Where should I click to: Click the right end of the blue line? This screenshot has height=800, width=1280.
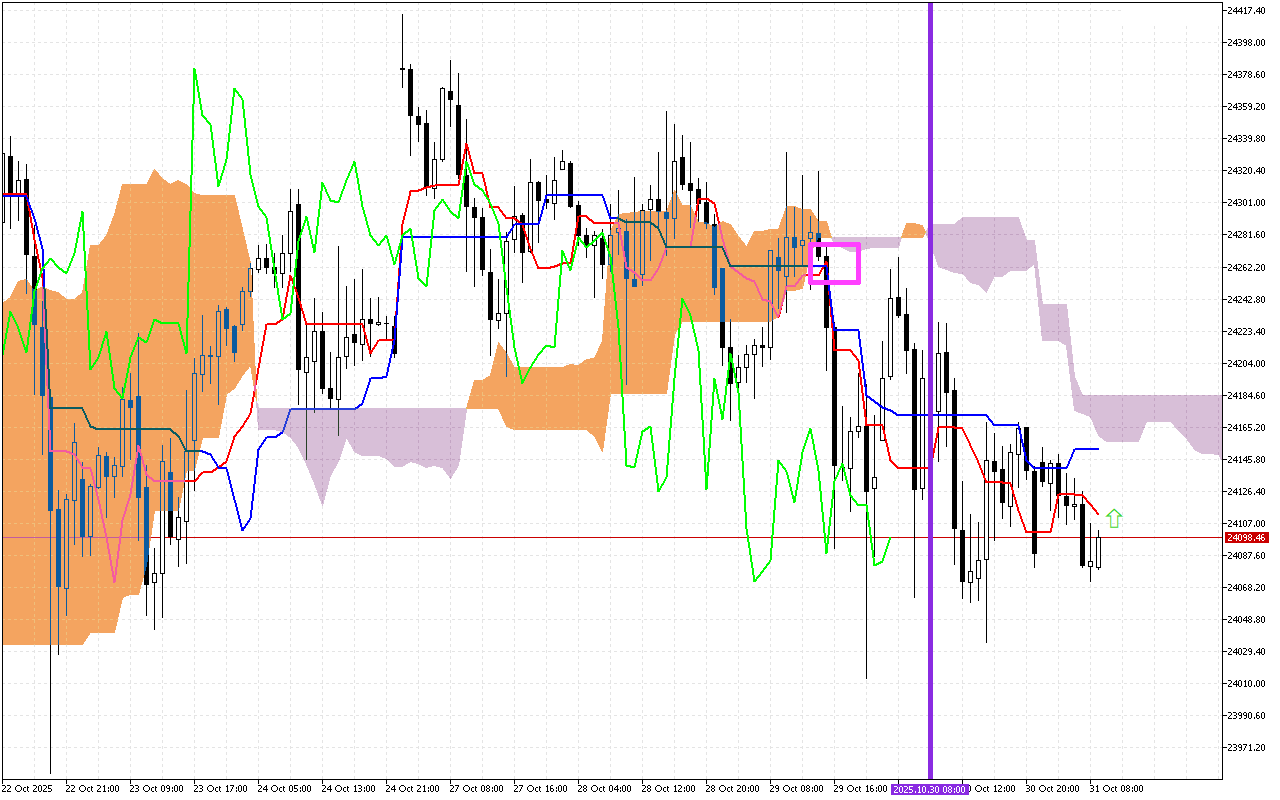pos(1098,449)
